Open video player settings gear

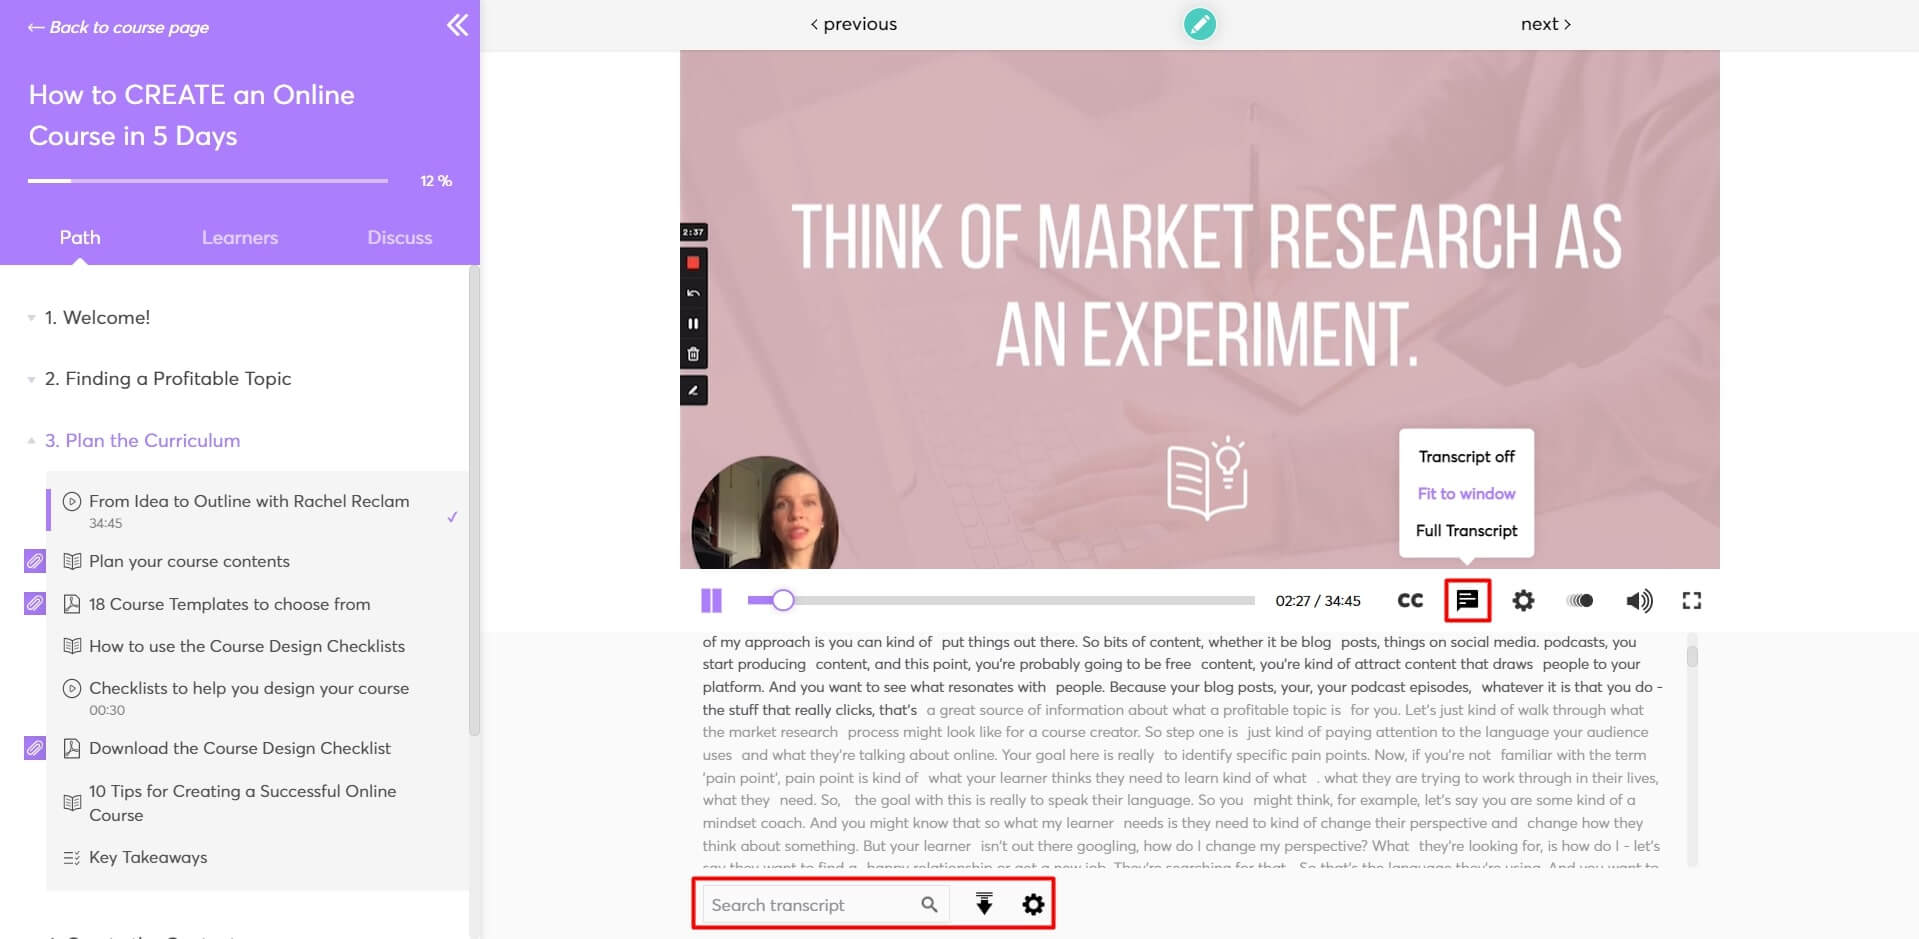click(x=1522, y=600)
